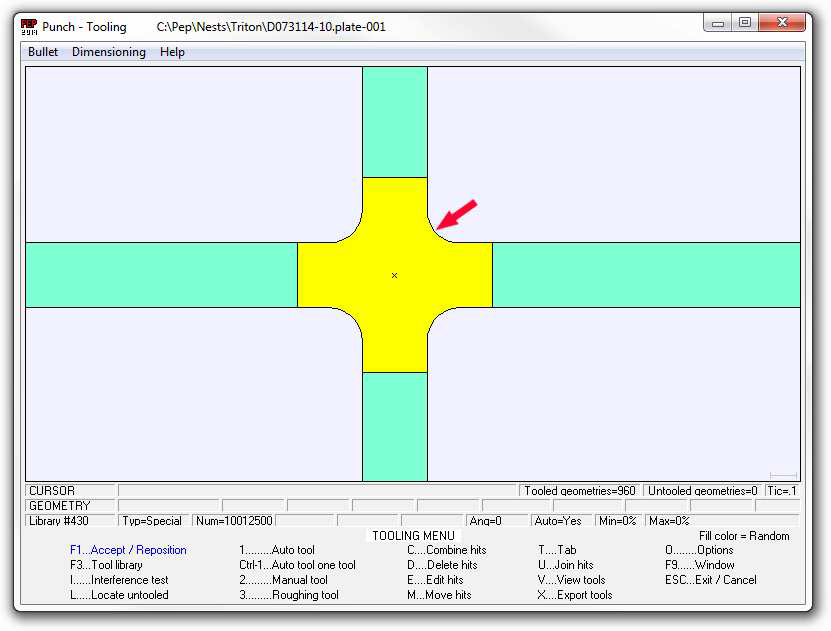
Task: Open View tools command
Action: (571, 580)
